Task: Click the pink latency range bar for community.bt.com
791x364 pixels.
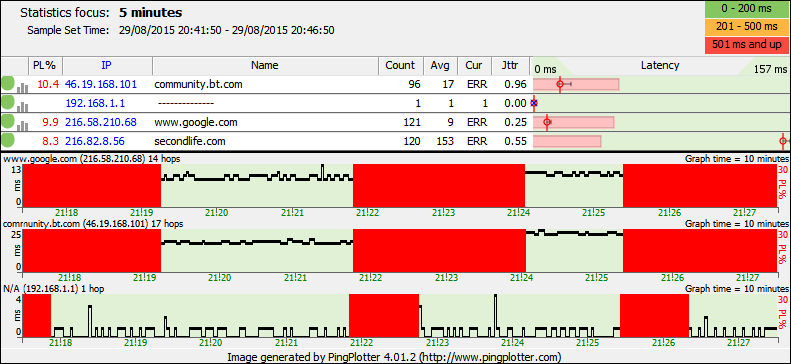Action: coord(576,84)
